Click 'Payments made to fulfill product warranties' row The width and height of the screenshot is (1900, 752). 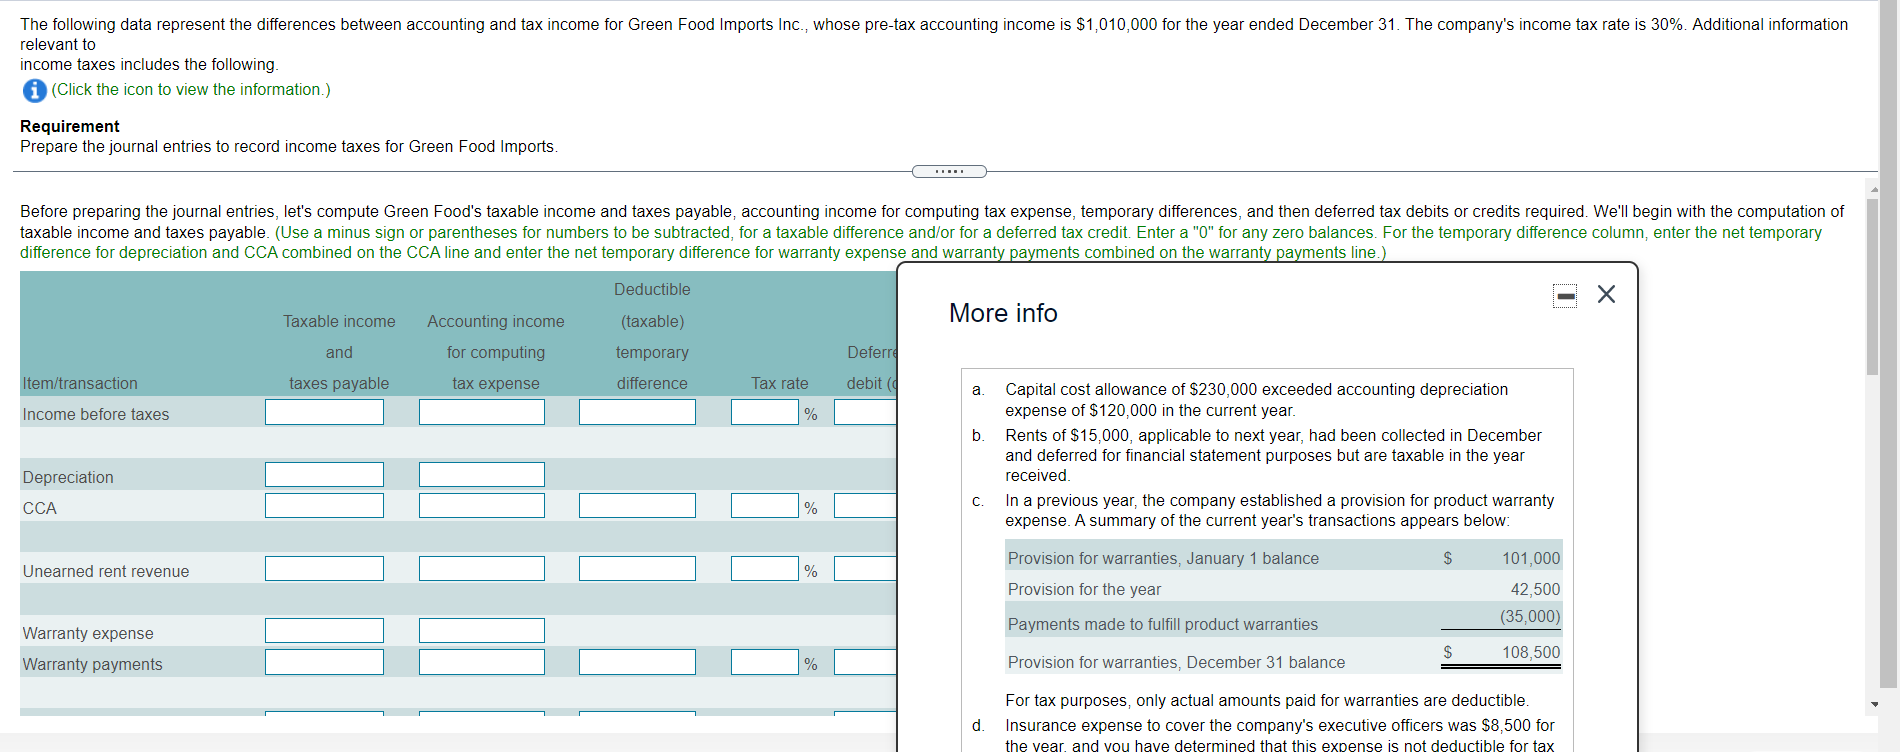tap(1284, 620)
